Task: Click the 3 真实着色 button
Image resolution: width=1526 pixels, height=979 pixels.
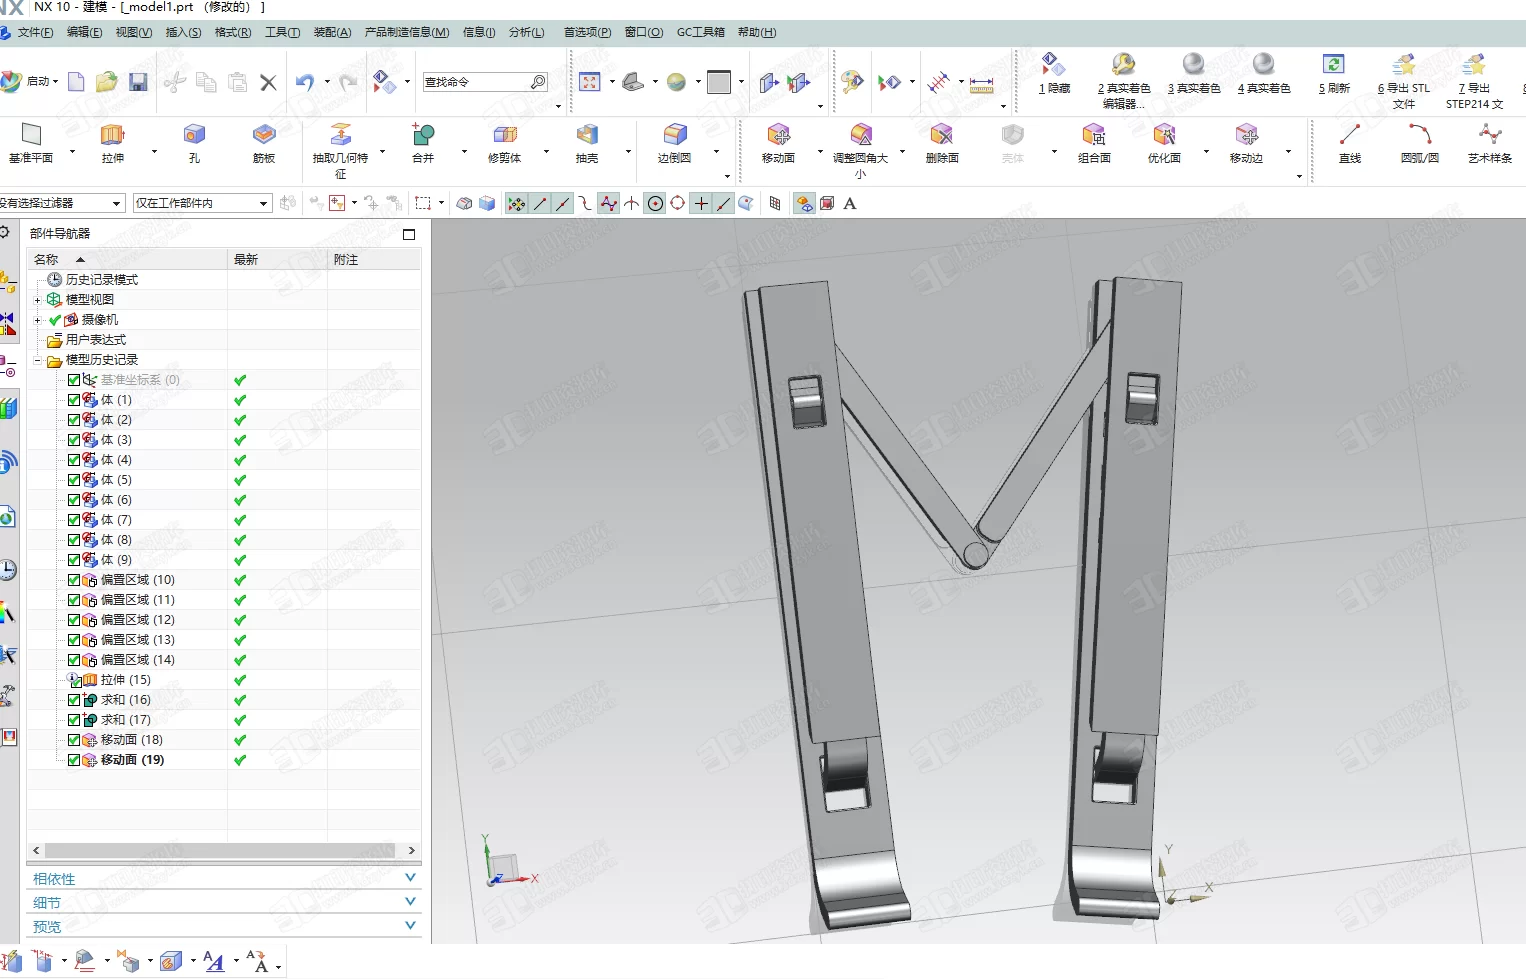Action: [x=1194, y=73]
